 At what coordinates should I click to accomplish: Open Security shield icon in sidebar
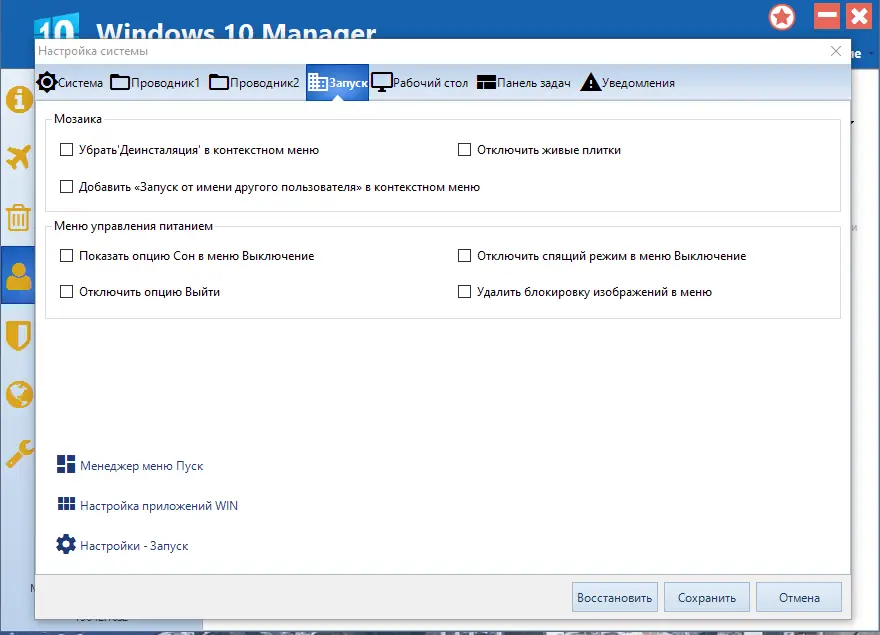[19, 335]
